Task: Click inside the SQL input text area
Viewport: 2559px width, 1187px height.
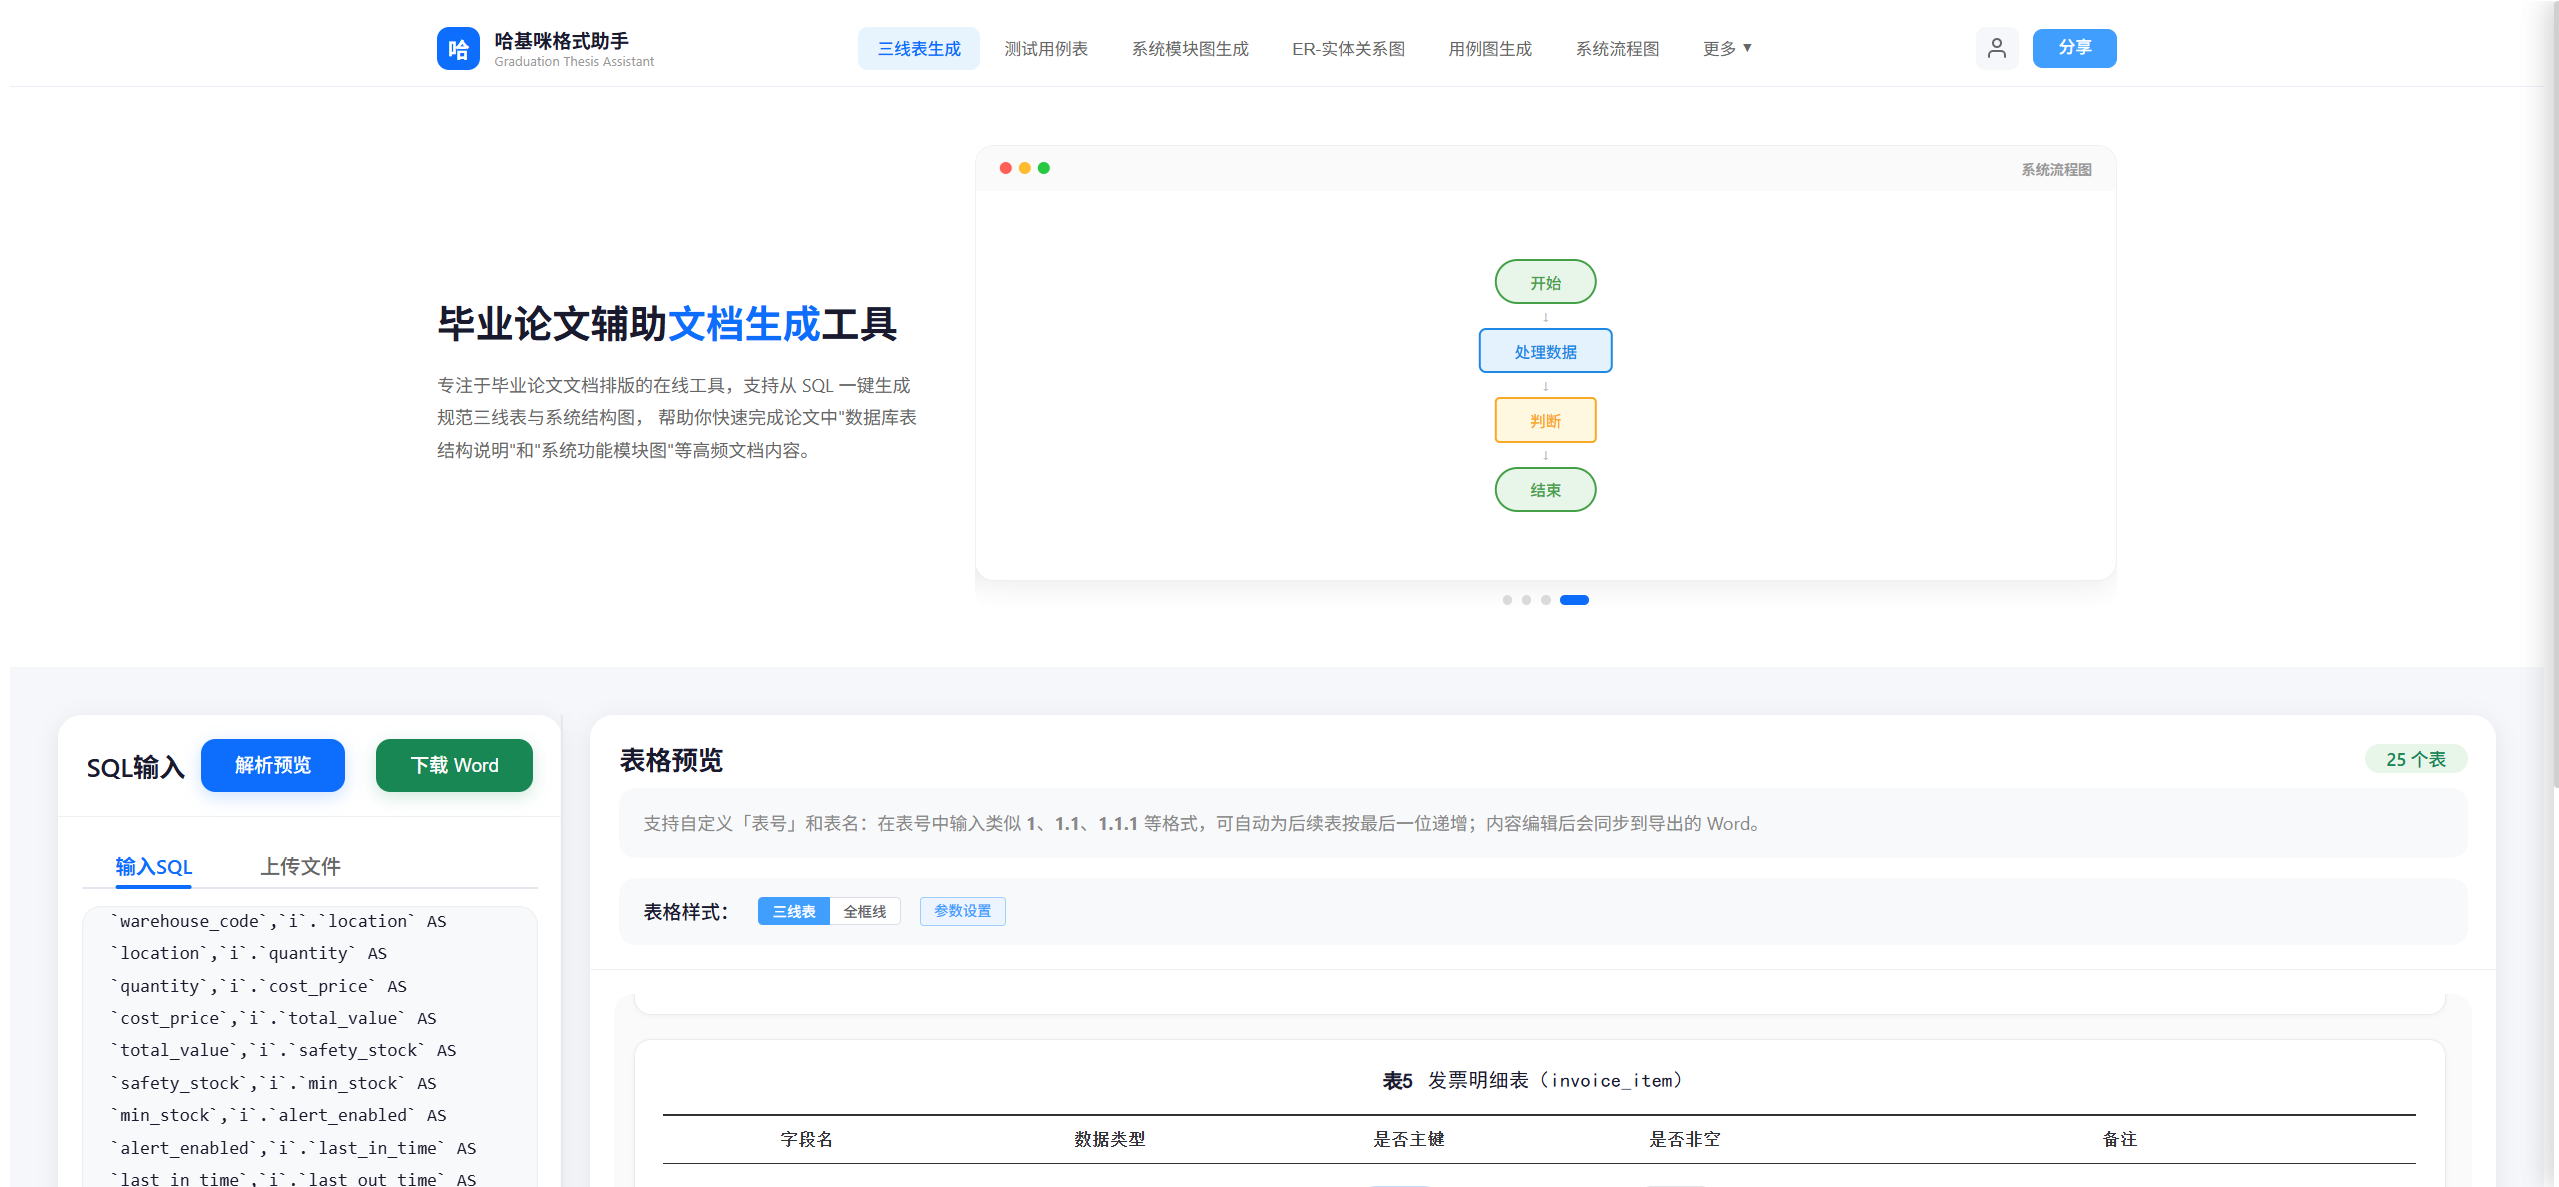Action: (x=310, y=1050)
